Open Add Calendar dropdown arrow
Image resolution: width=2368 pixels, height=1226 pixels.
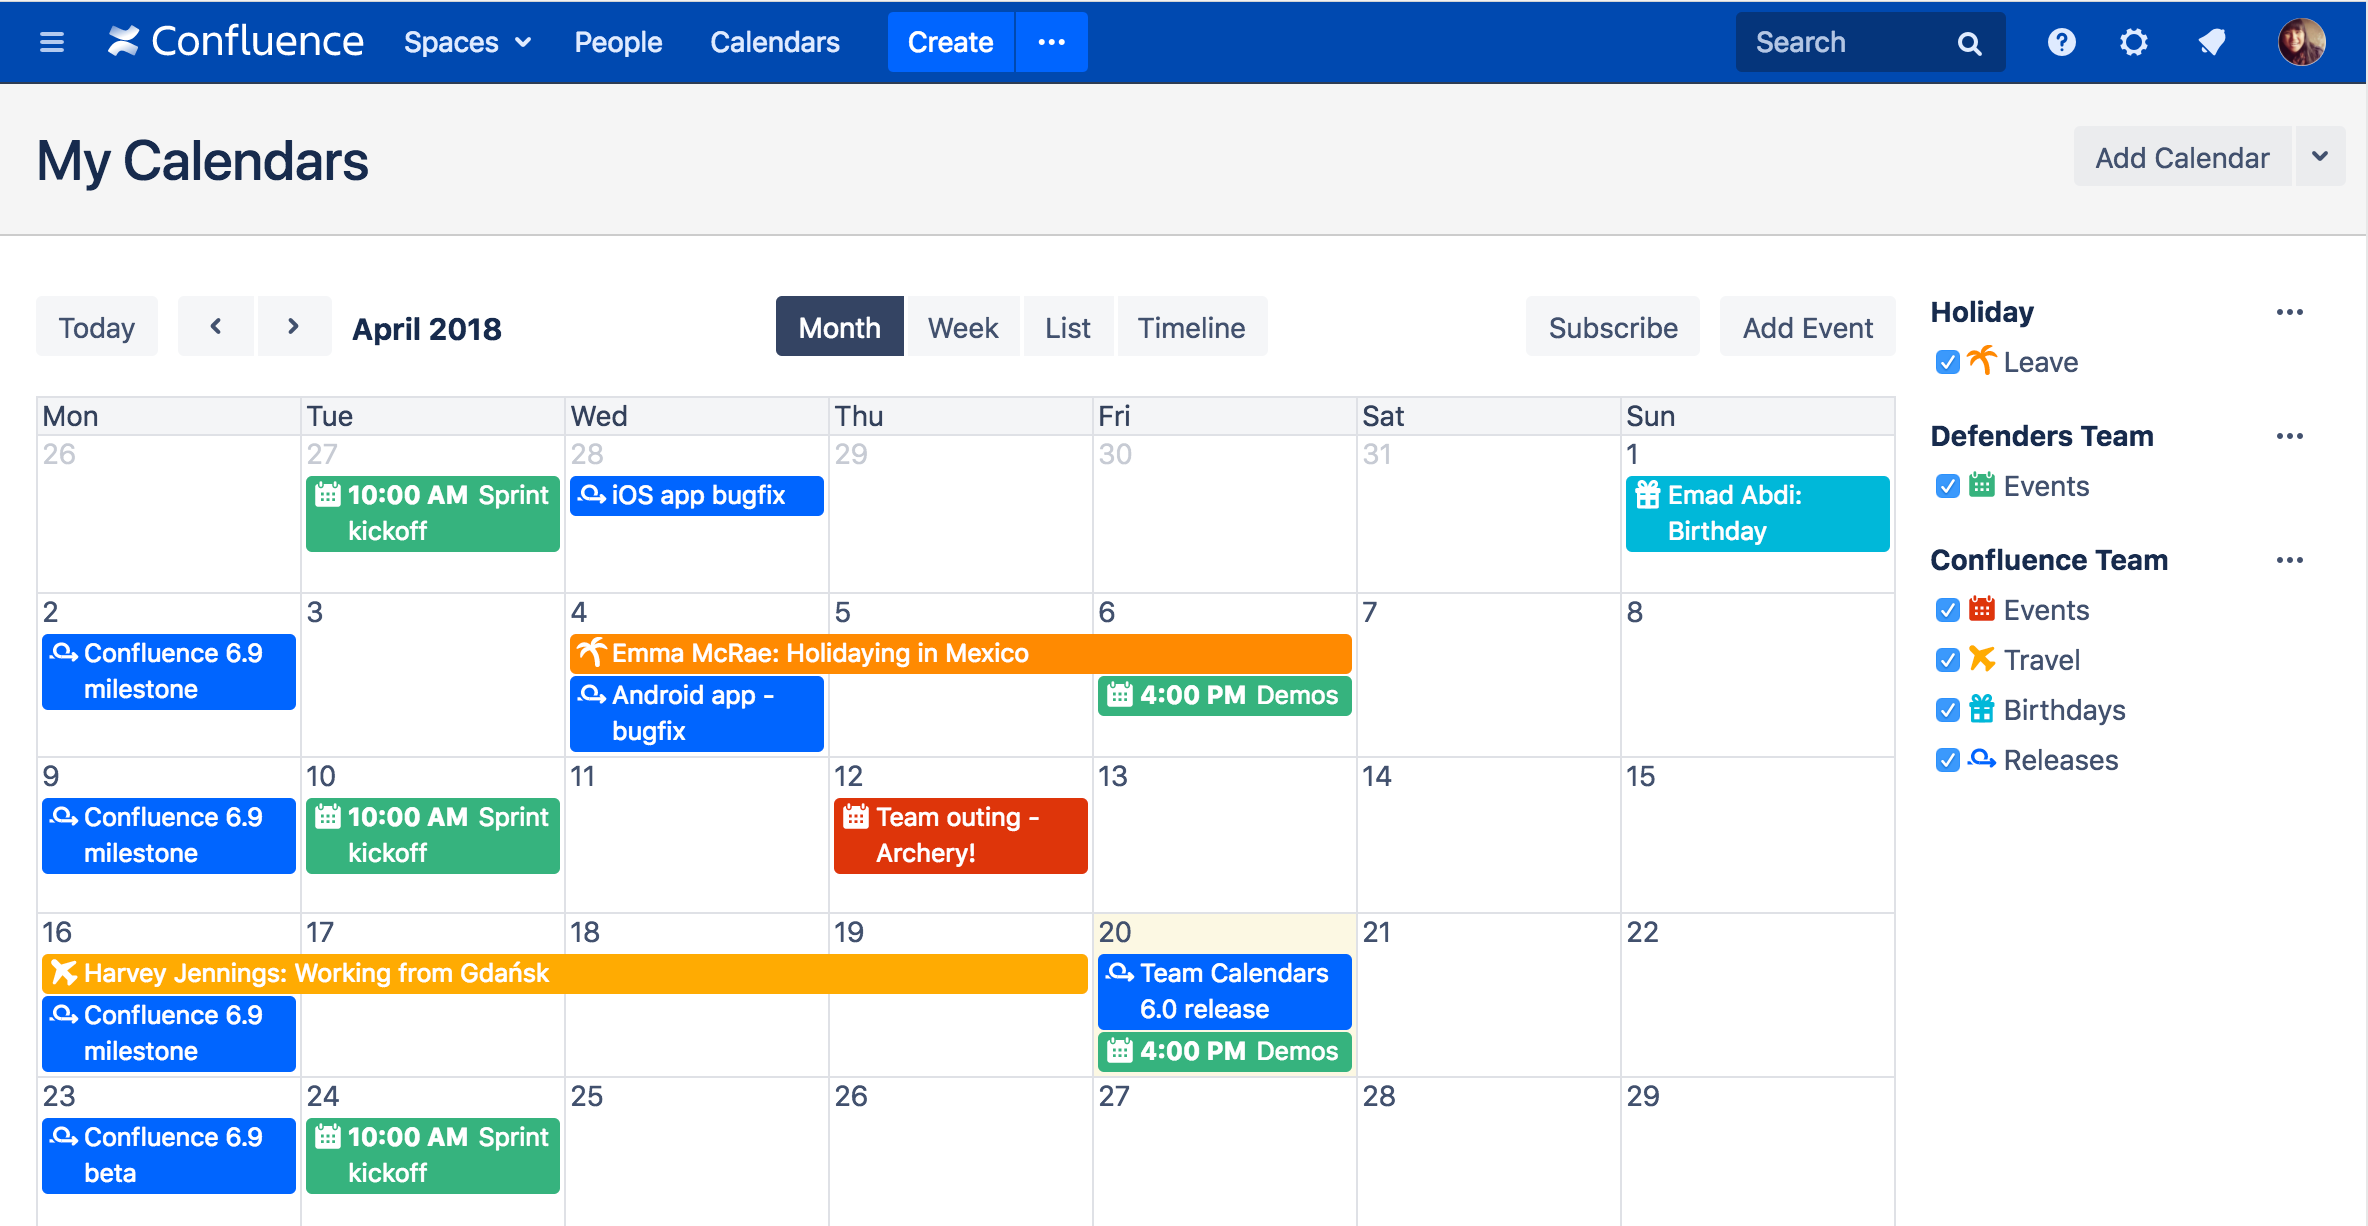point(2320,157)
